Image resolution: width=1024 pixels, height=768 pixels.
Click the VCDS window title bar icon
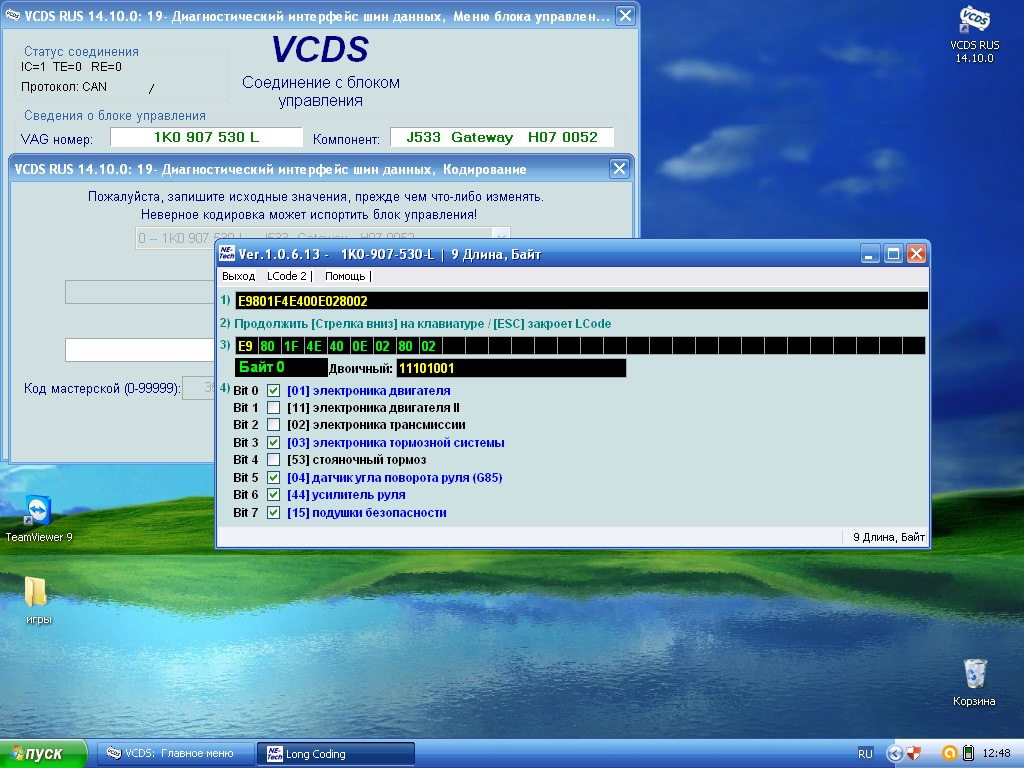(12, 16)
